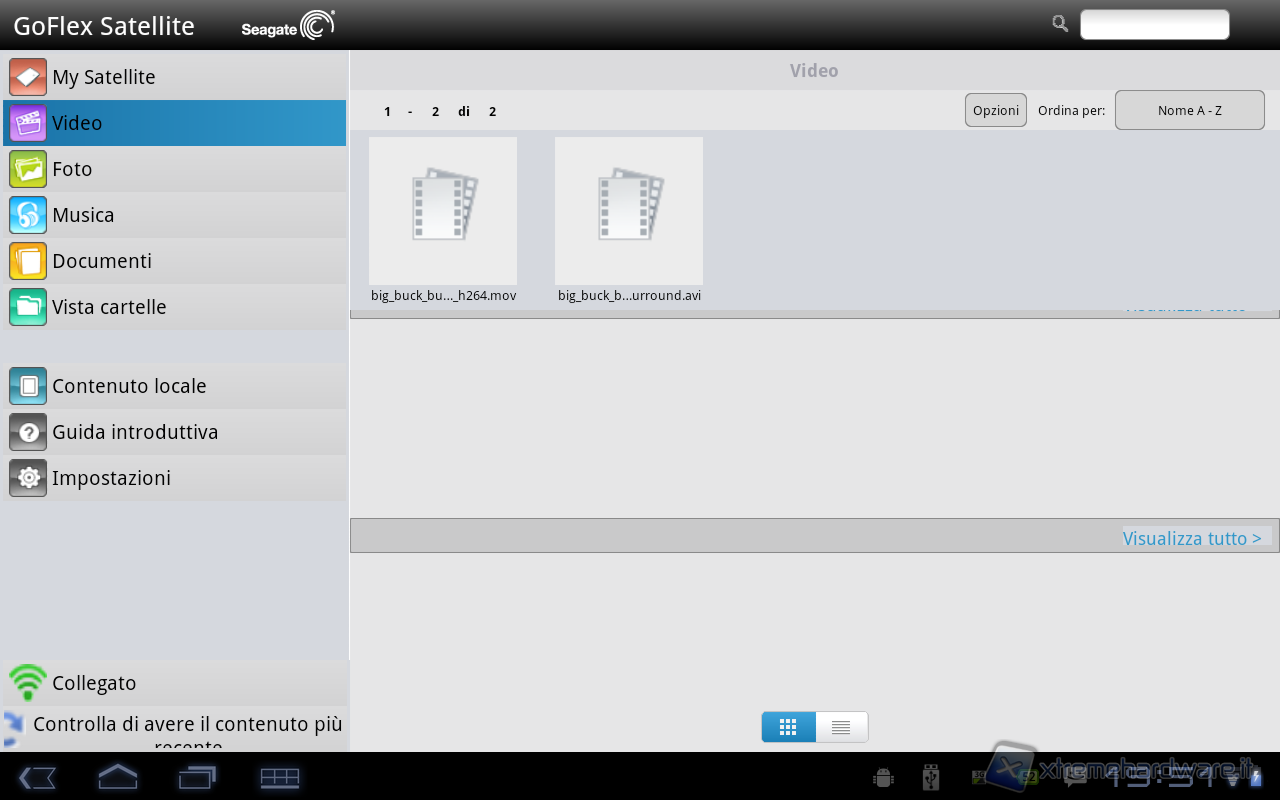The height and width of the screenshot is (800, 1280).
Task: Click the Impostazioni gear icon
Action: pyautogui.click(x=28, y=478)
